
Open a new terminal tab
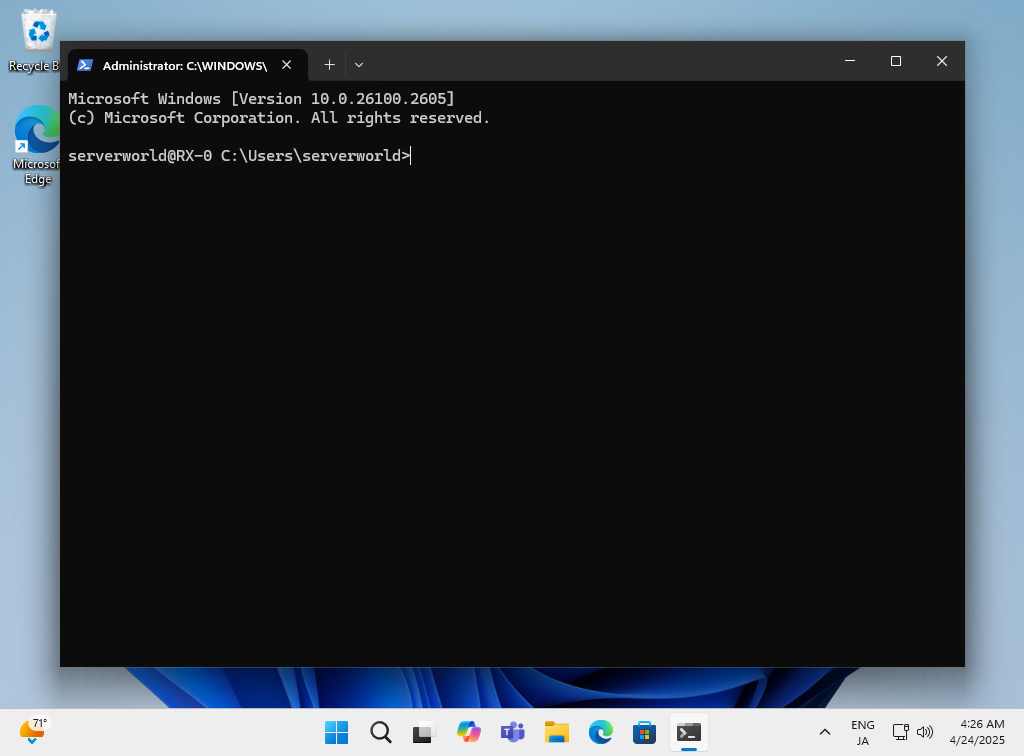click(x=329, y=65)
